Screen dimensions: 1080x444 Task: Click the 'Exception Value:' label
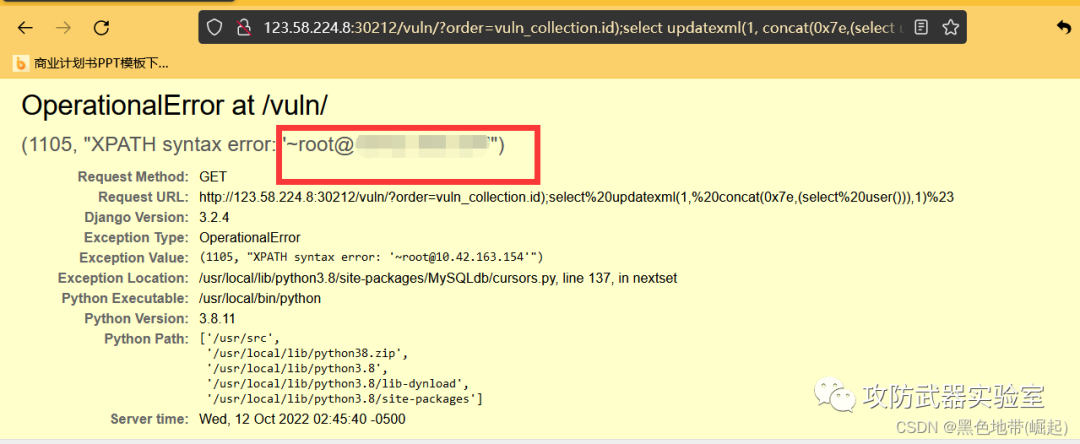(x=134, y=258)
